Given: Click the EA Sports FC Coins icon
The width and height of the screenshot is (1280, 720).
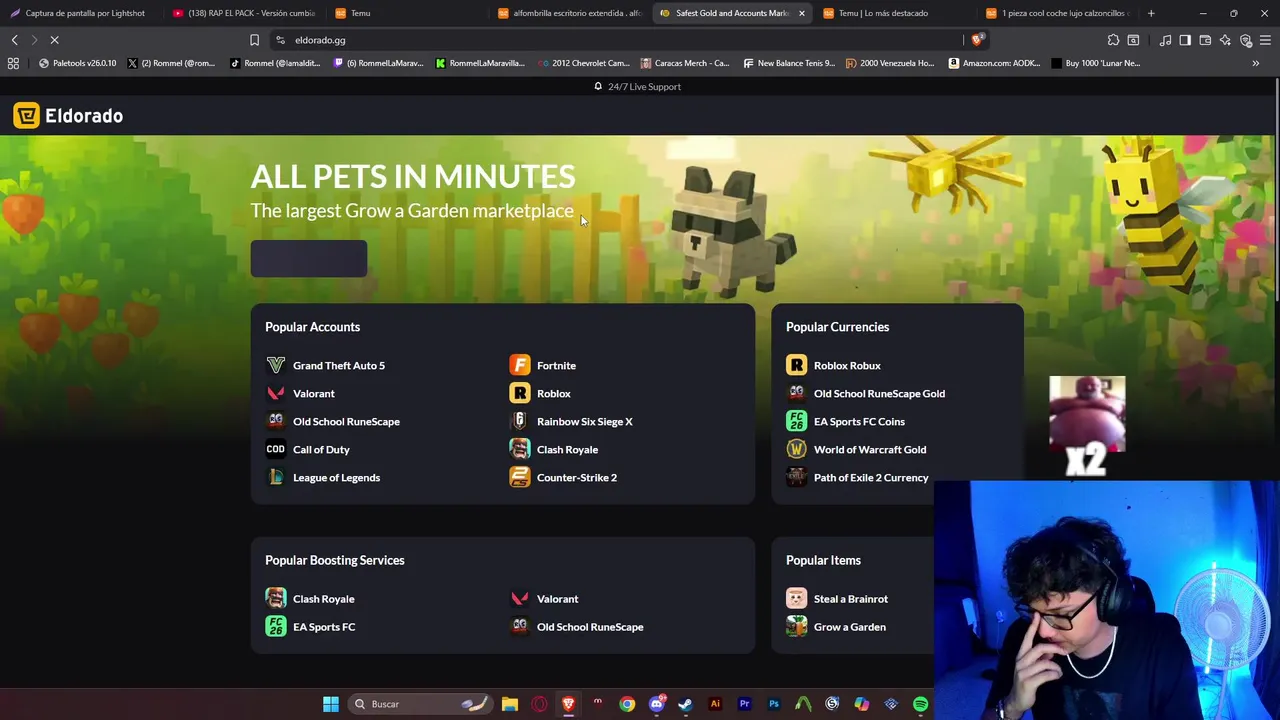Looking at the screenshot, I should (x=796, y=422).
